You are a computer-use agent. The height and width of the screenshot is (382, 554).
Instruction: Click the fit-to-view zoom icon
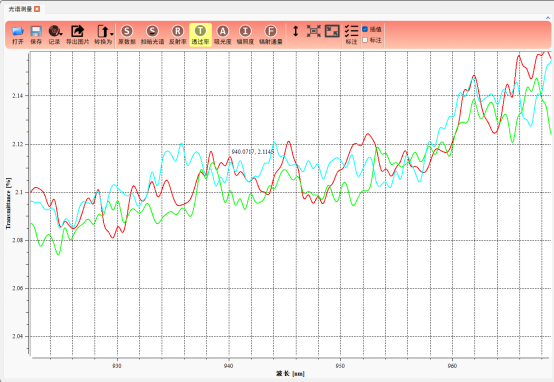[314, 31]
